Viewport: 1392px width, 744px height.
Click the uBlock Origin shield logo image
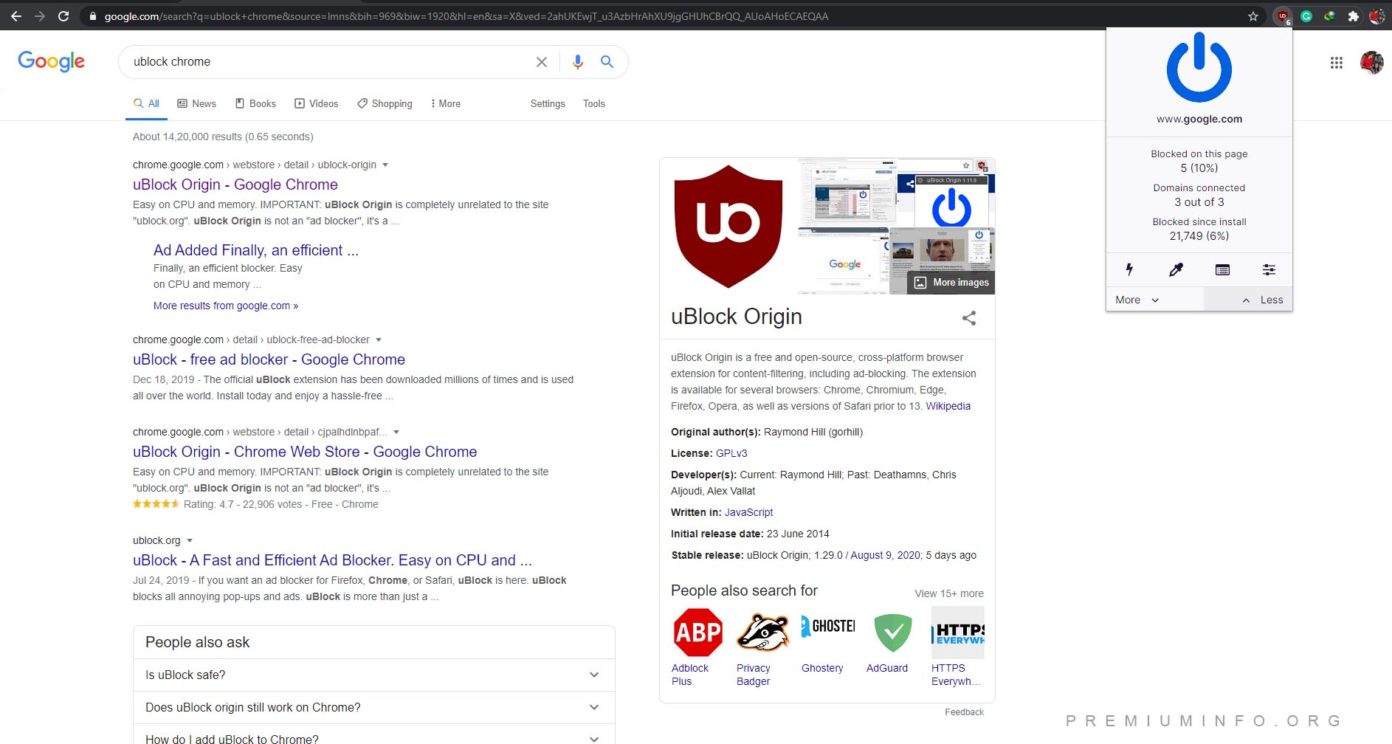click(x=727, y=226)
